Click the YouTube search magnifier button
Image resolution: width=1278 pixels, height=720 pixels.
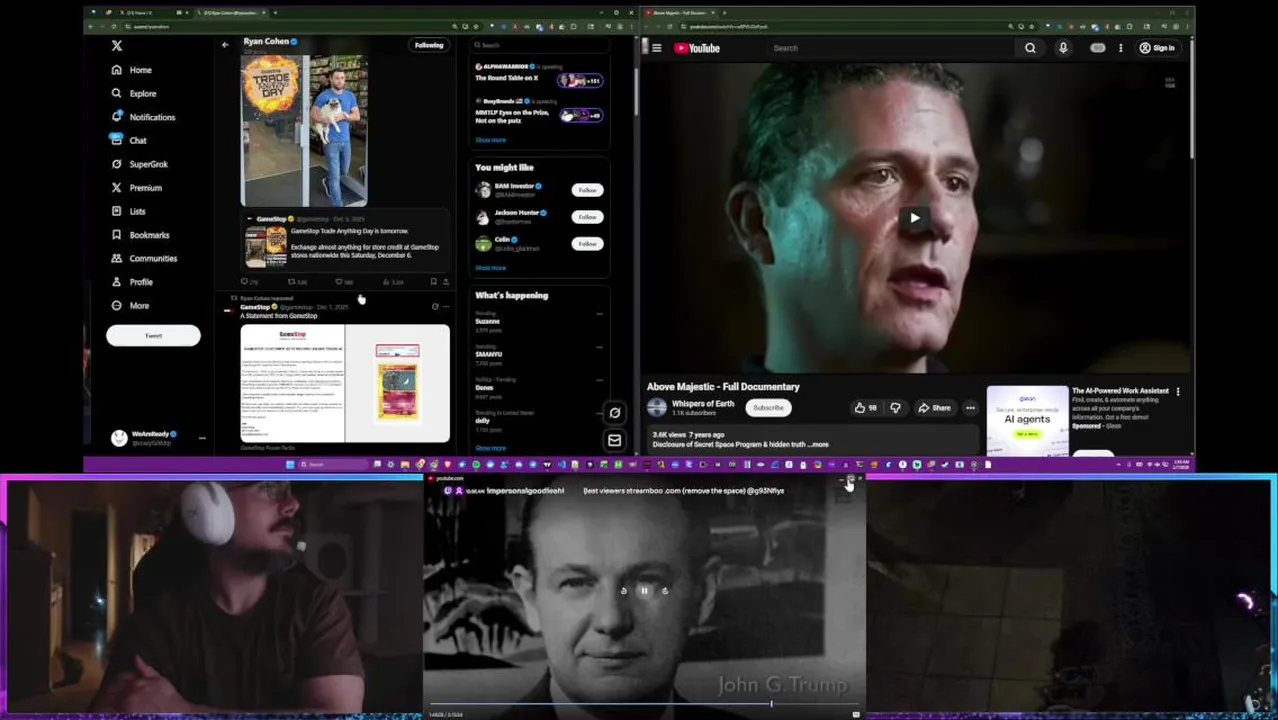coord(1030,48)
